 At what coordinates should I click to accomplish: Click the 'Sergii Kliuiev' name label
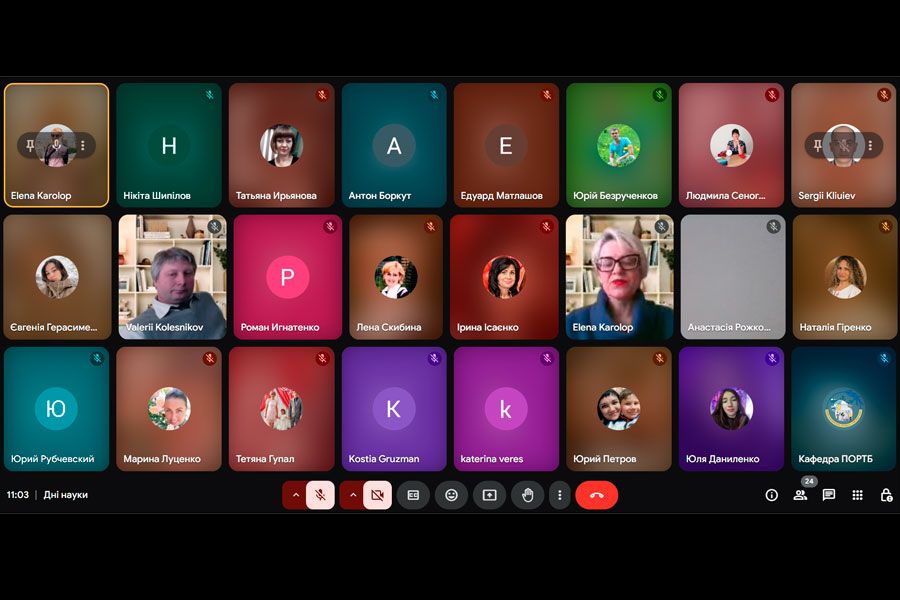point(827,196)
